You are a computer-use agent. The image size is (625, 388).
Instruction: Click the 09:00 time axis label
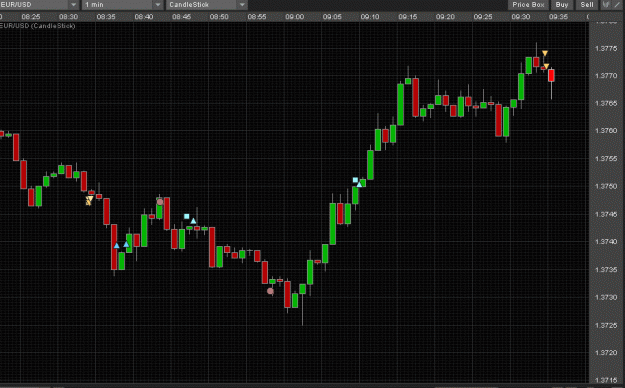[x=295, y=17]
